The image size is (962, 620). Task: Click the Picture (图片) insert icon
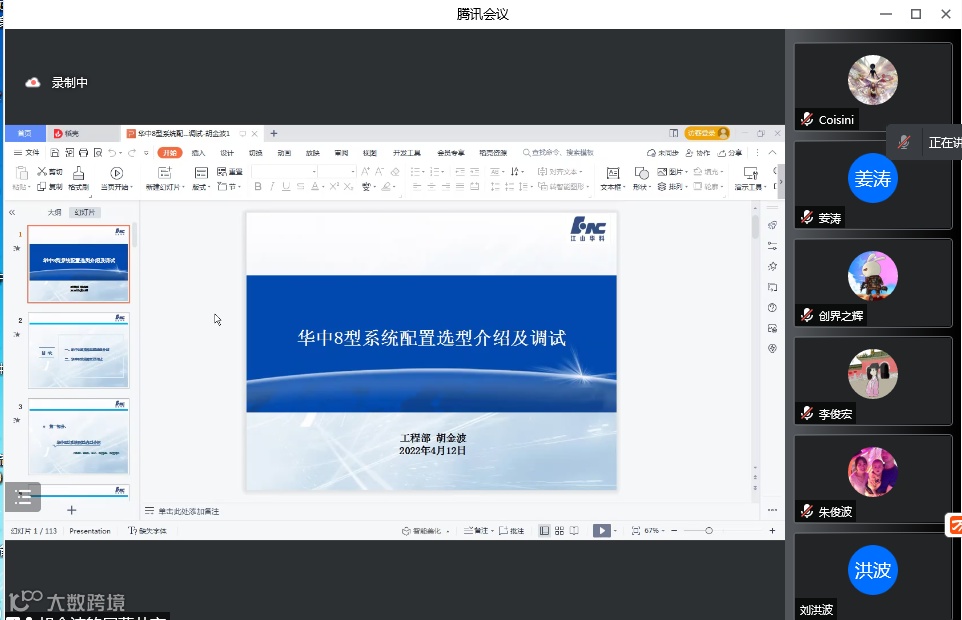coord(662,171)
